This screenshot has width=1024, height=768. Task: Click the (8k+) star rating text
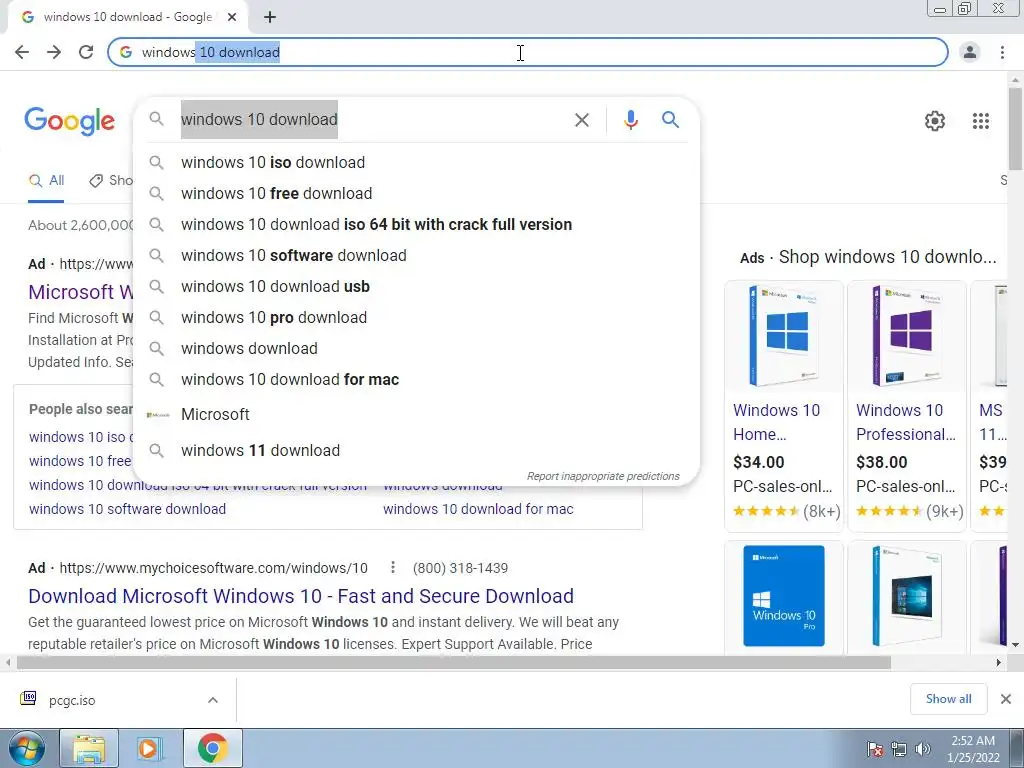(822, 511)
